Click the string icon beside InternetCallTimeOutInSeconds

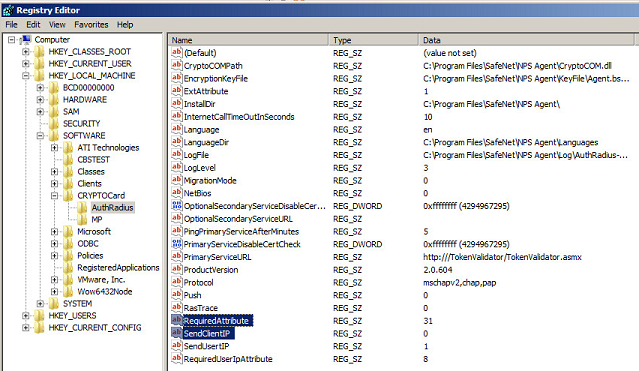pos(176,116)
